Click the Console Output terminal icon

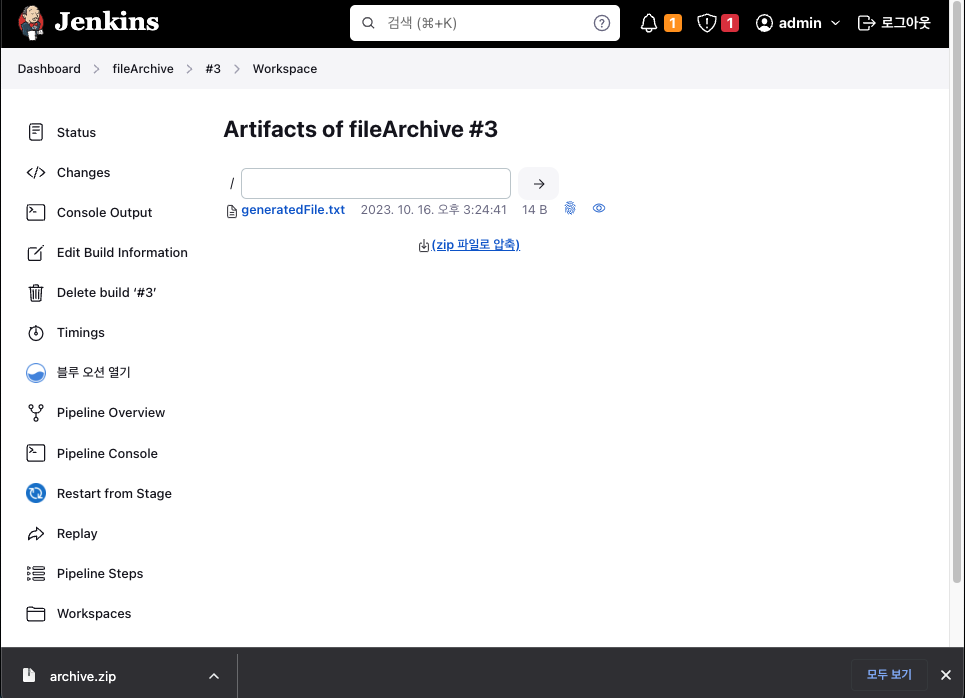click(36, 212)
